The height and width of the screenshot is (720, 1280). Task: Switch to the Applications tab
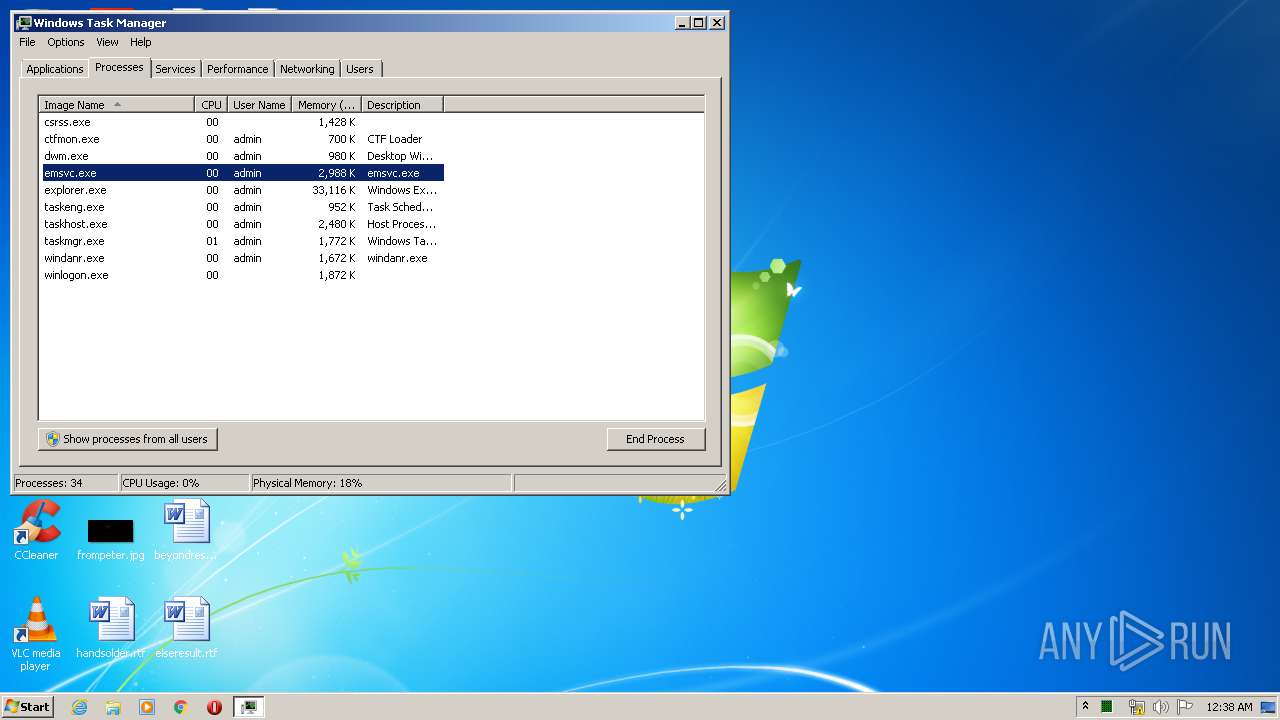click(54, 69)
